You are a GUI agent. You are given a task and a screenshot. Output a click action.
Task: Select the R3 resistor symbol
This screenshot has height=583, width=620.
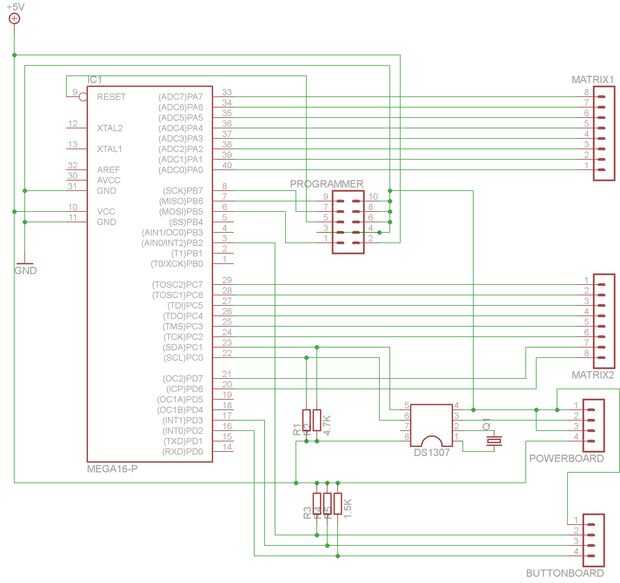(x=317, y=504)
